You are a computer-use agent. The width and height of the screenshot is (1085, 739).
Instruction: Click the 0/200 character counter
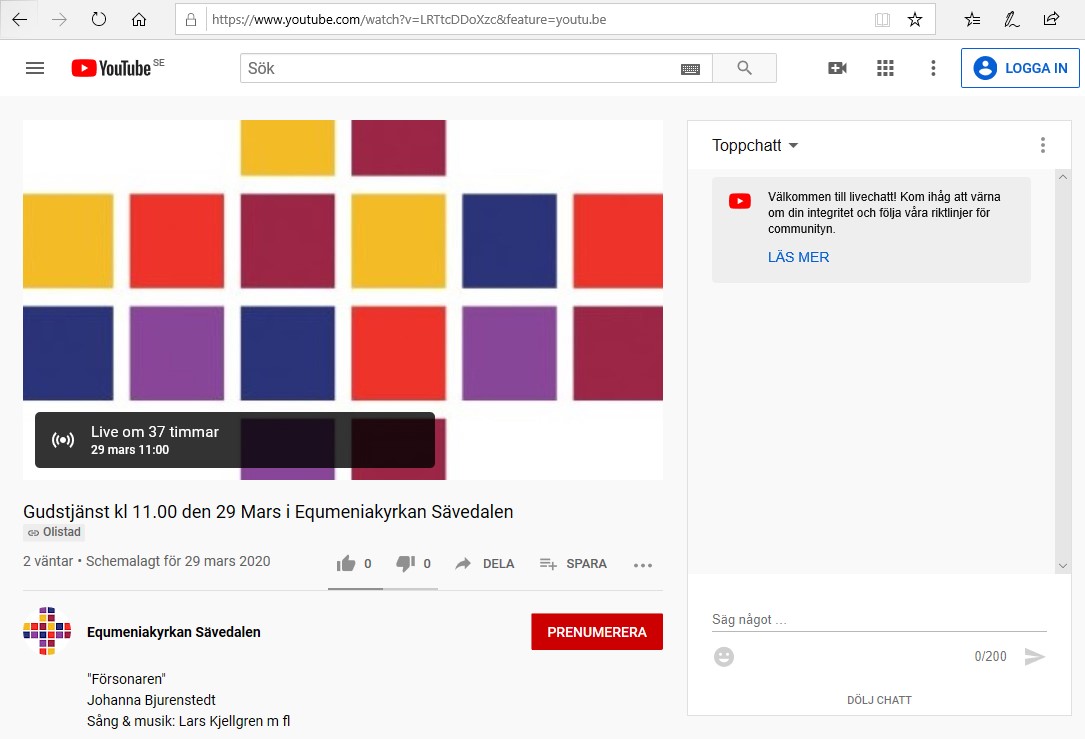990,656
